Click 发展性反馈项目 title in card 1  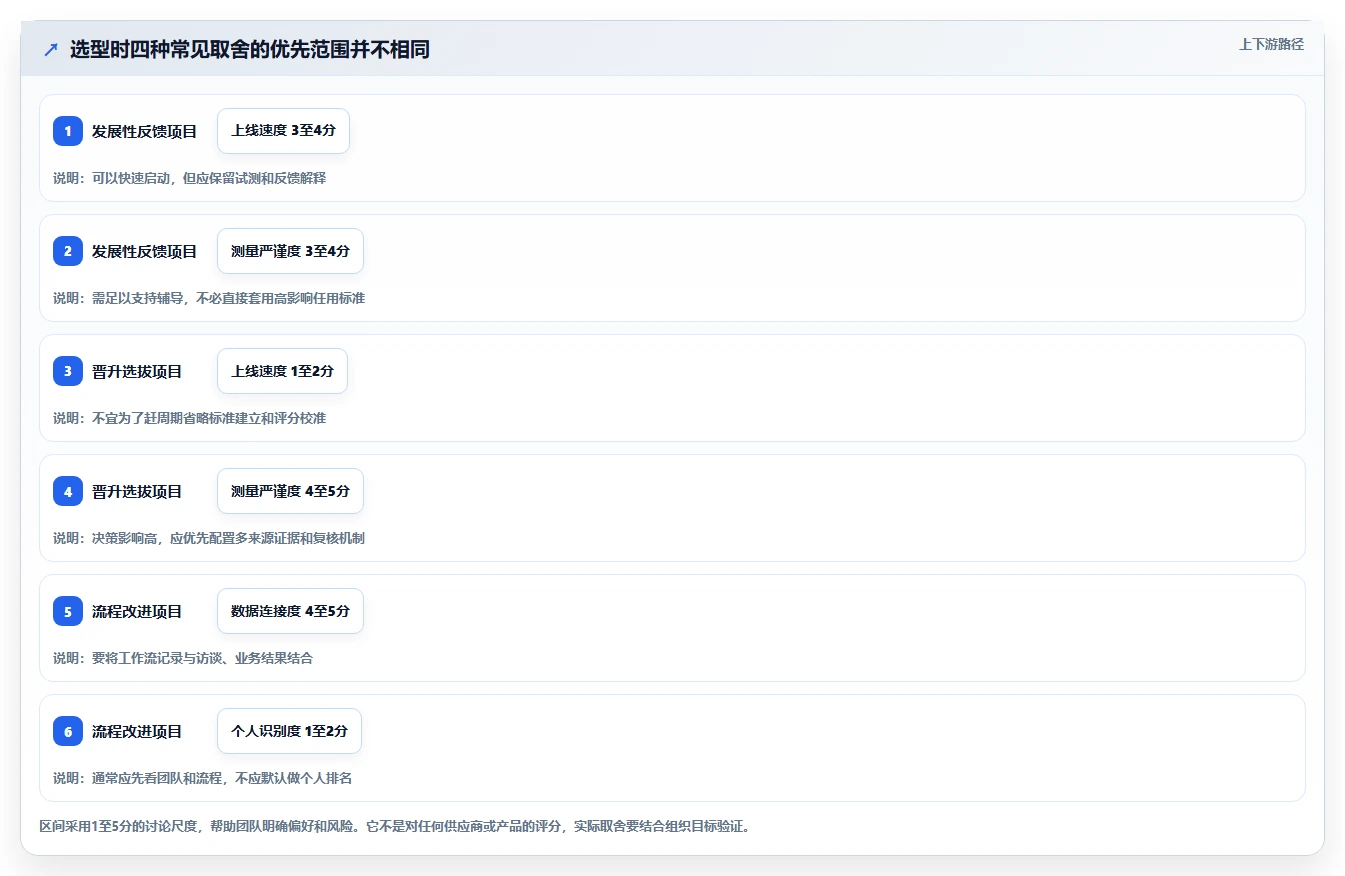pyautogui.click(x=145, y=131)
